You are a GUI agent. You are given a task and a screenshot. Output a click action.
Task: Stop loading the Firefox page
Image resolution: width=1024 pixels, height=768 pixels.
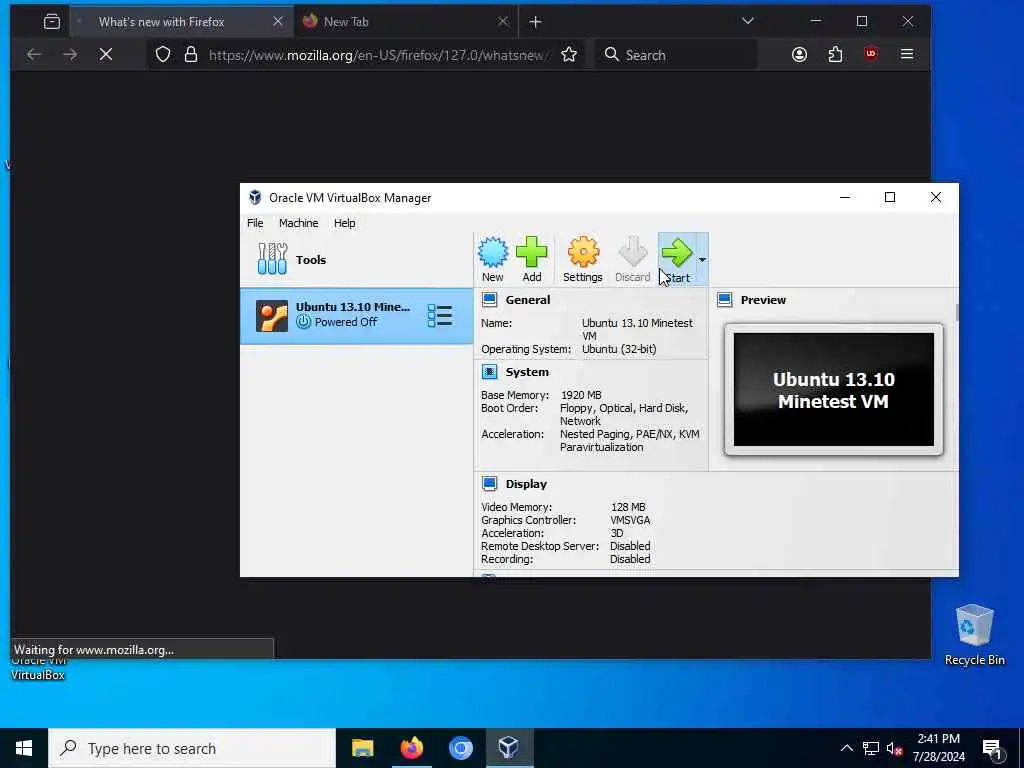(106, 55)
